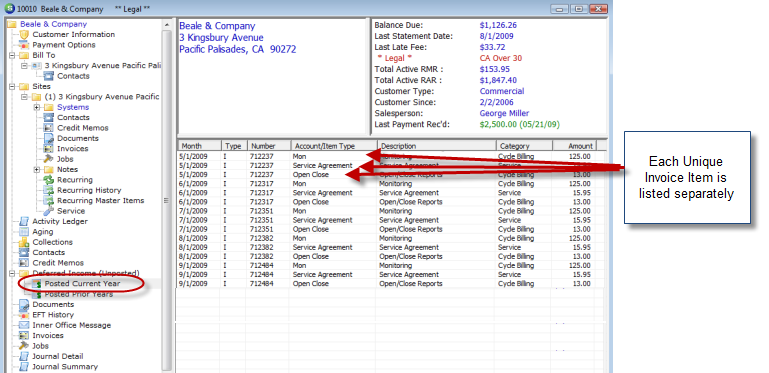Viewport: 769px width, 373px height.
Task: Click the Recurring History icon
Action: point(49,190)
